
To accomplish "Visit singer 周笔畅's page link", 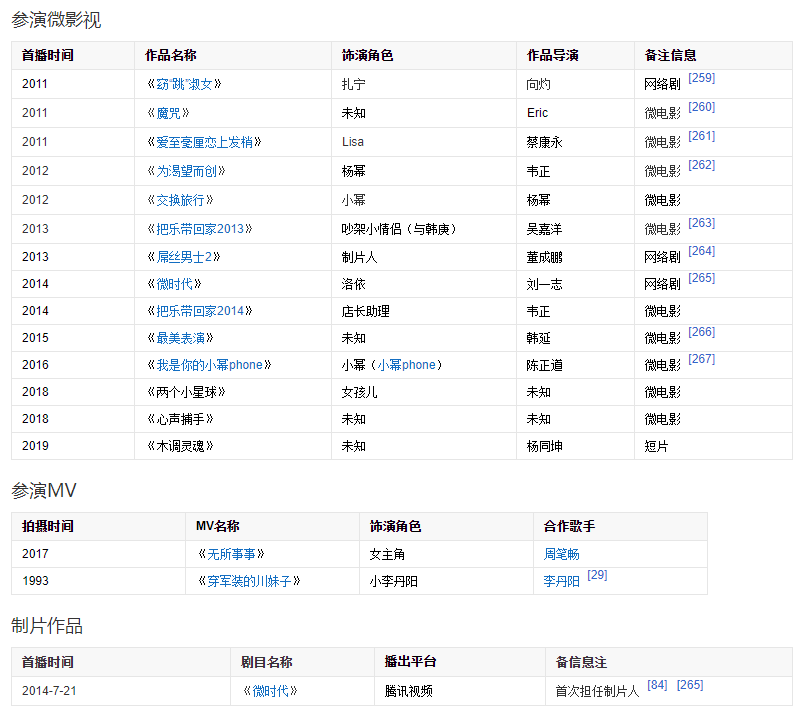I will tap(561, 554).
